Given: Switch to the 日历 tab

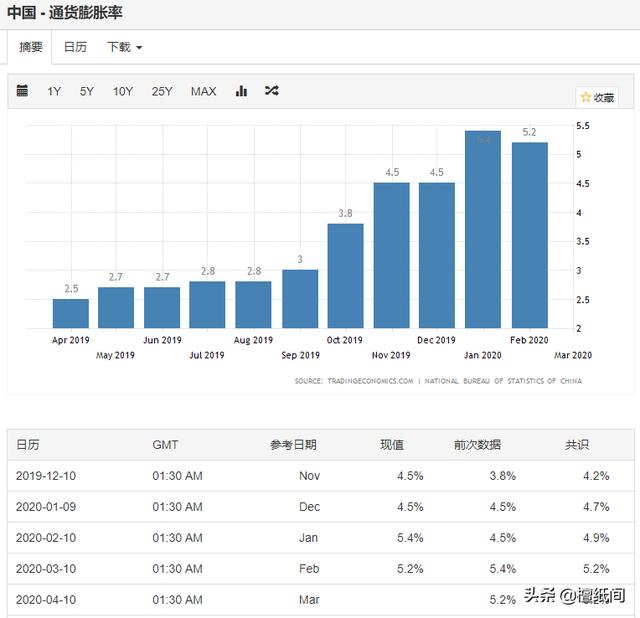Looking at the screenshot, I should pyautogui.click(x=76, y=47).
